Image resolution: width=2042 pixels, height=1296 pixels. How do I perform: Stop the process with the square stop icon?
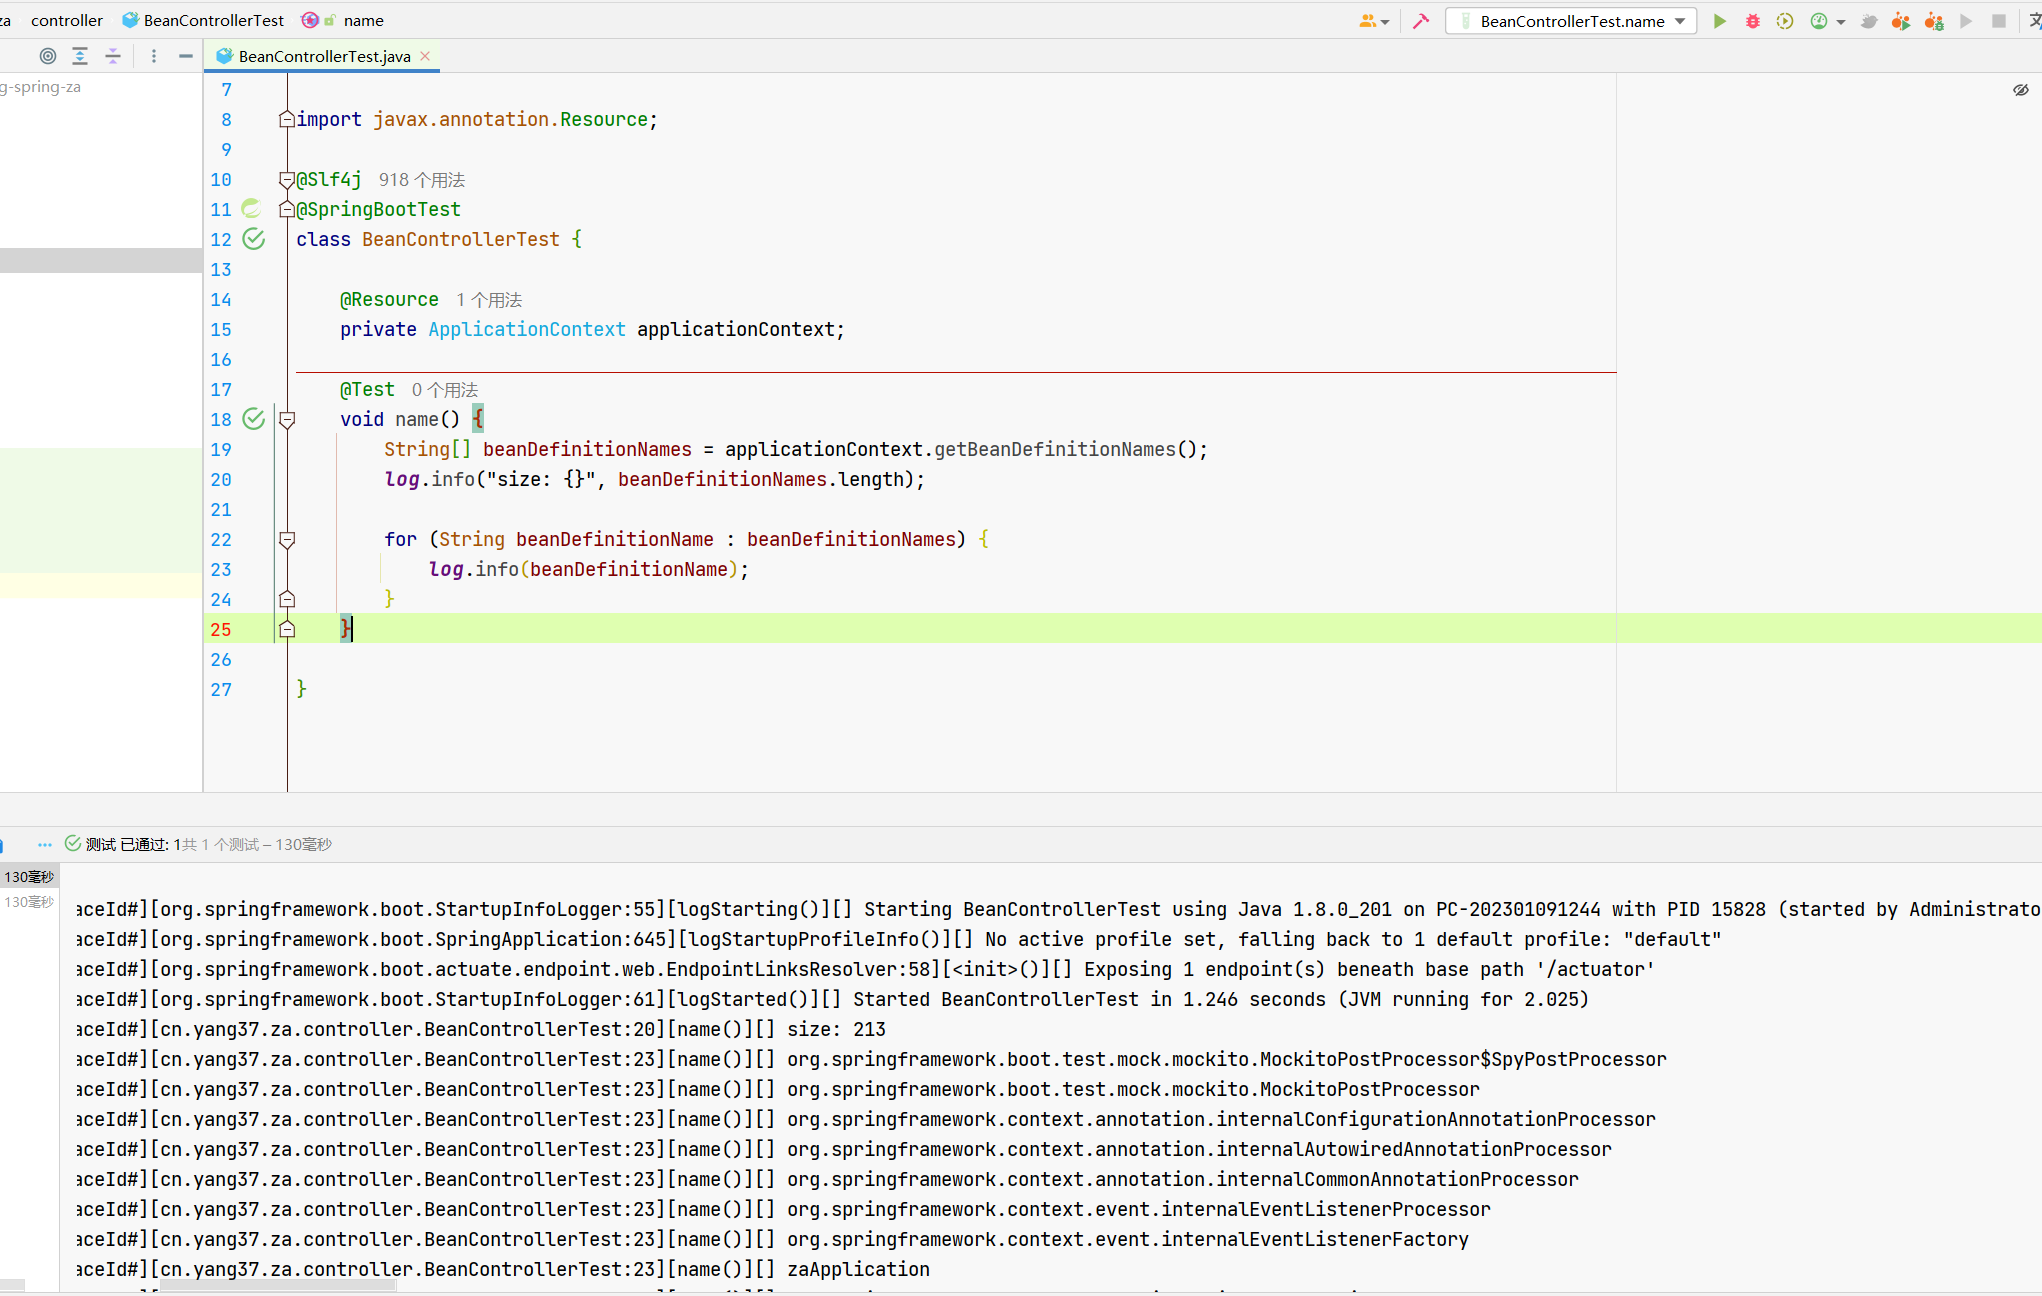point(1999,21)
